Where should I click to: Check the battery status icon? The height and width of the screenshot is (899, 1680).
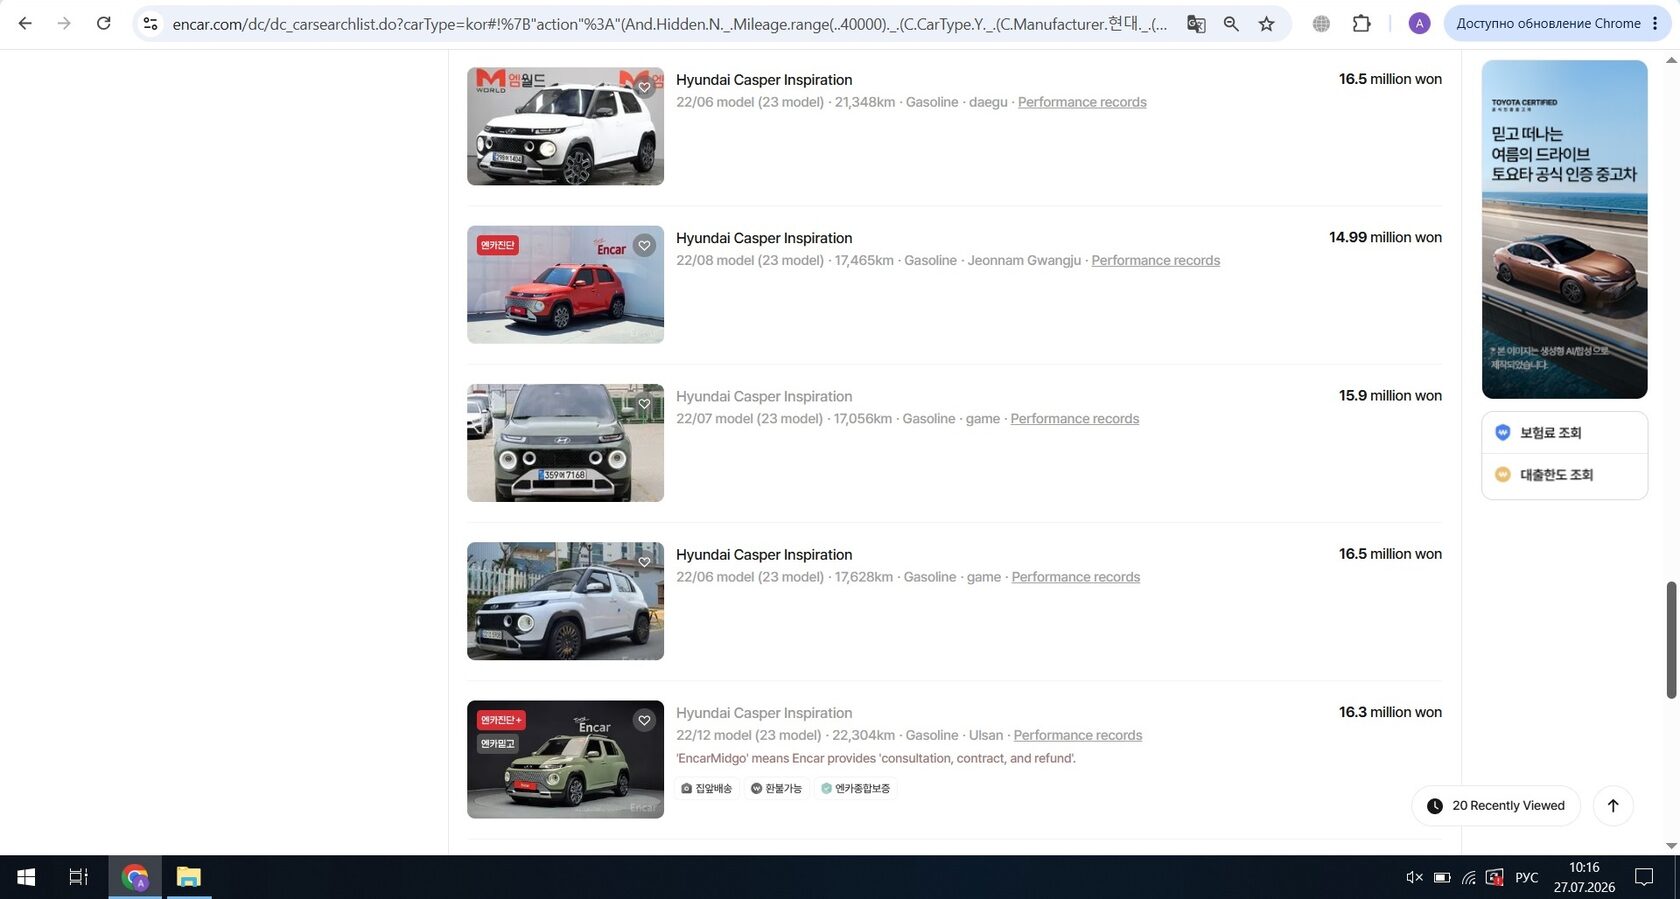point(1442,877)
